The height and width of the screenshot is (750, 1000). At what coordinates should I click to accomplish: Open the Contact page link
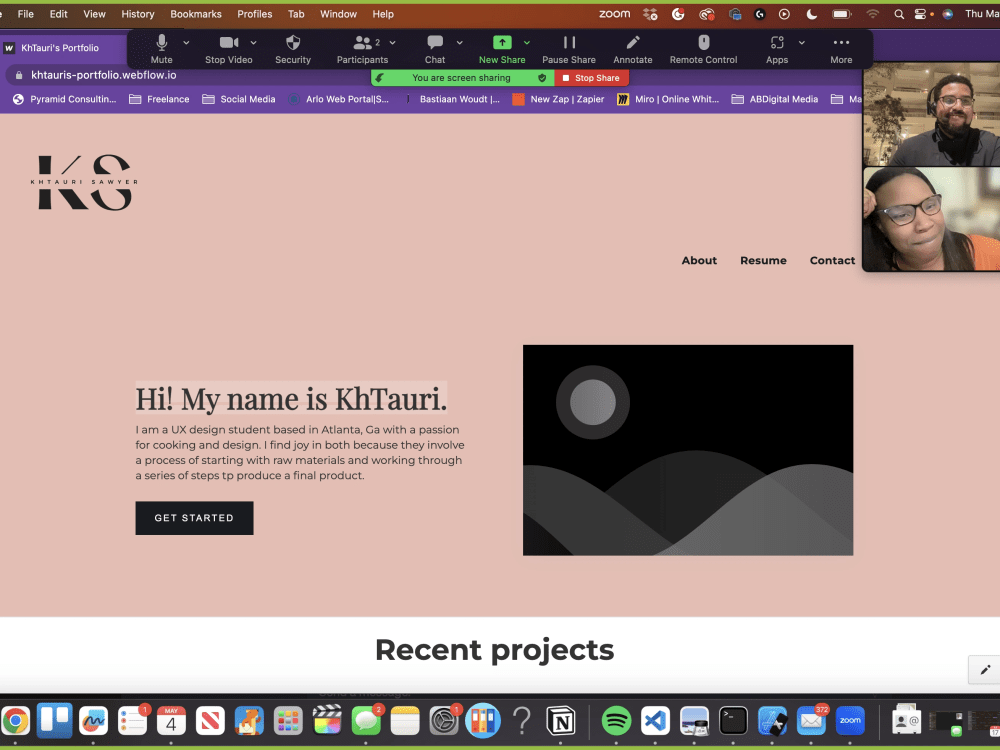(832, 260)
